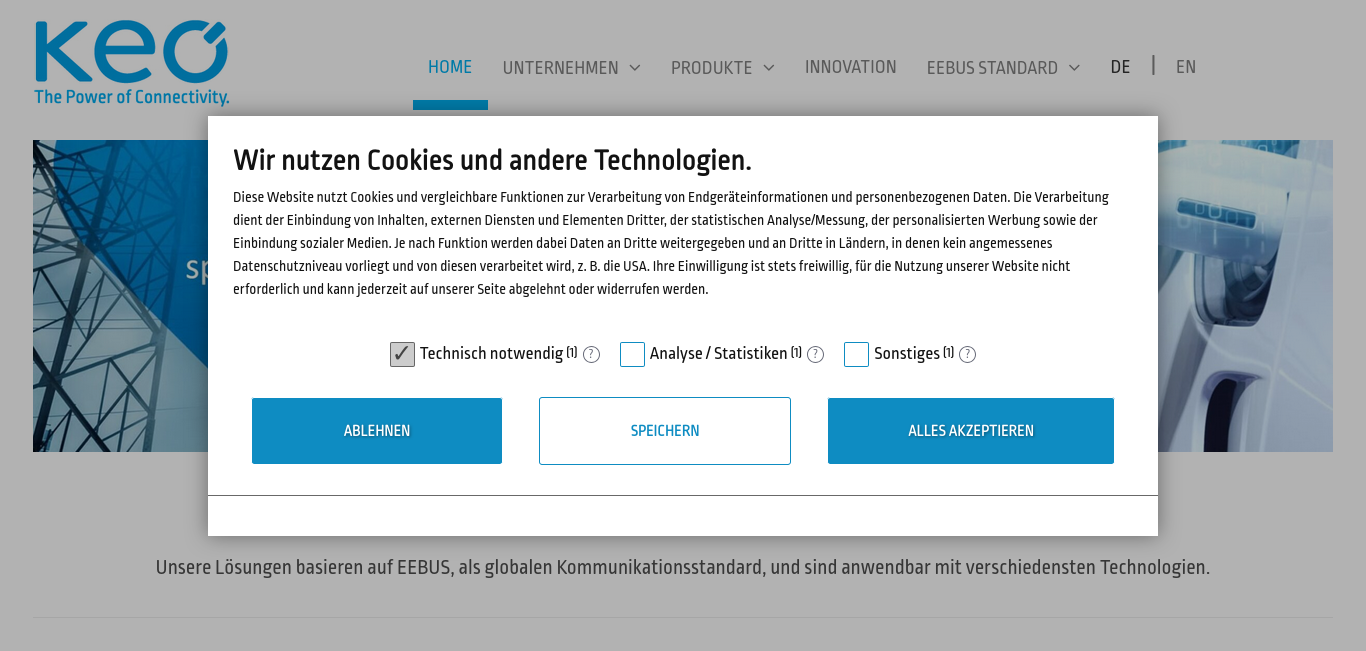The width and height of the screenshot is (1366, 651).
Task: Open help icon beside Technisch notwendig
Action: click(x=591, y=354)
